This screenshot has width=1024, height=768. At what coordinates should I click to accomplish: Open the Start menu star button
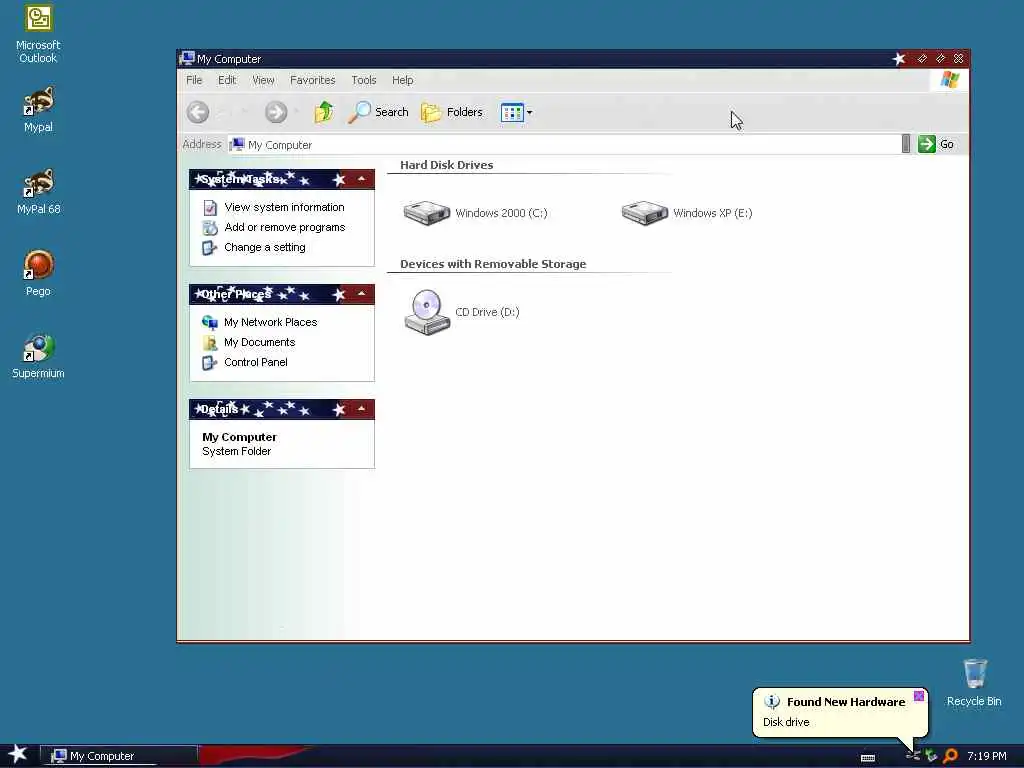click(x=18, y=754)
